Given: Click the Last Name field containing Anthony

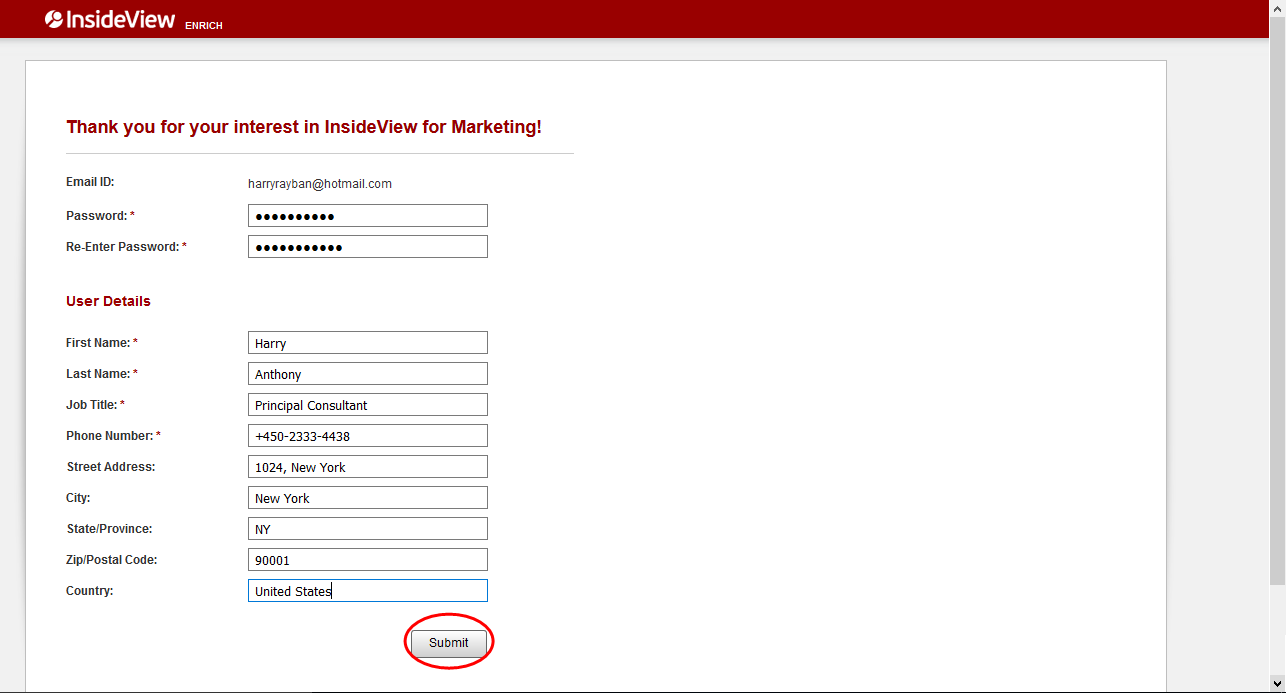Looking at the screenshot, I should point(368,374).
